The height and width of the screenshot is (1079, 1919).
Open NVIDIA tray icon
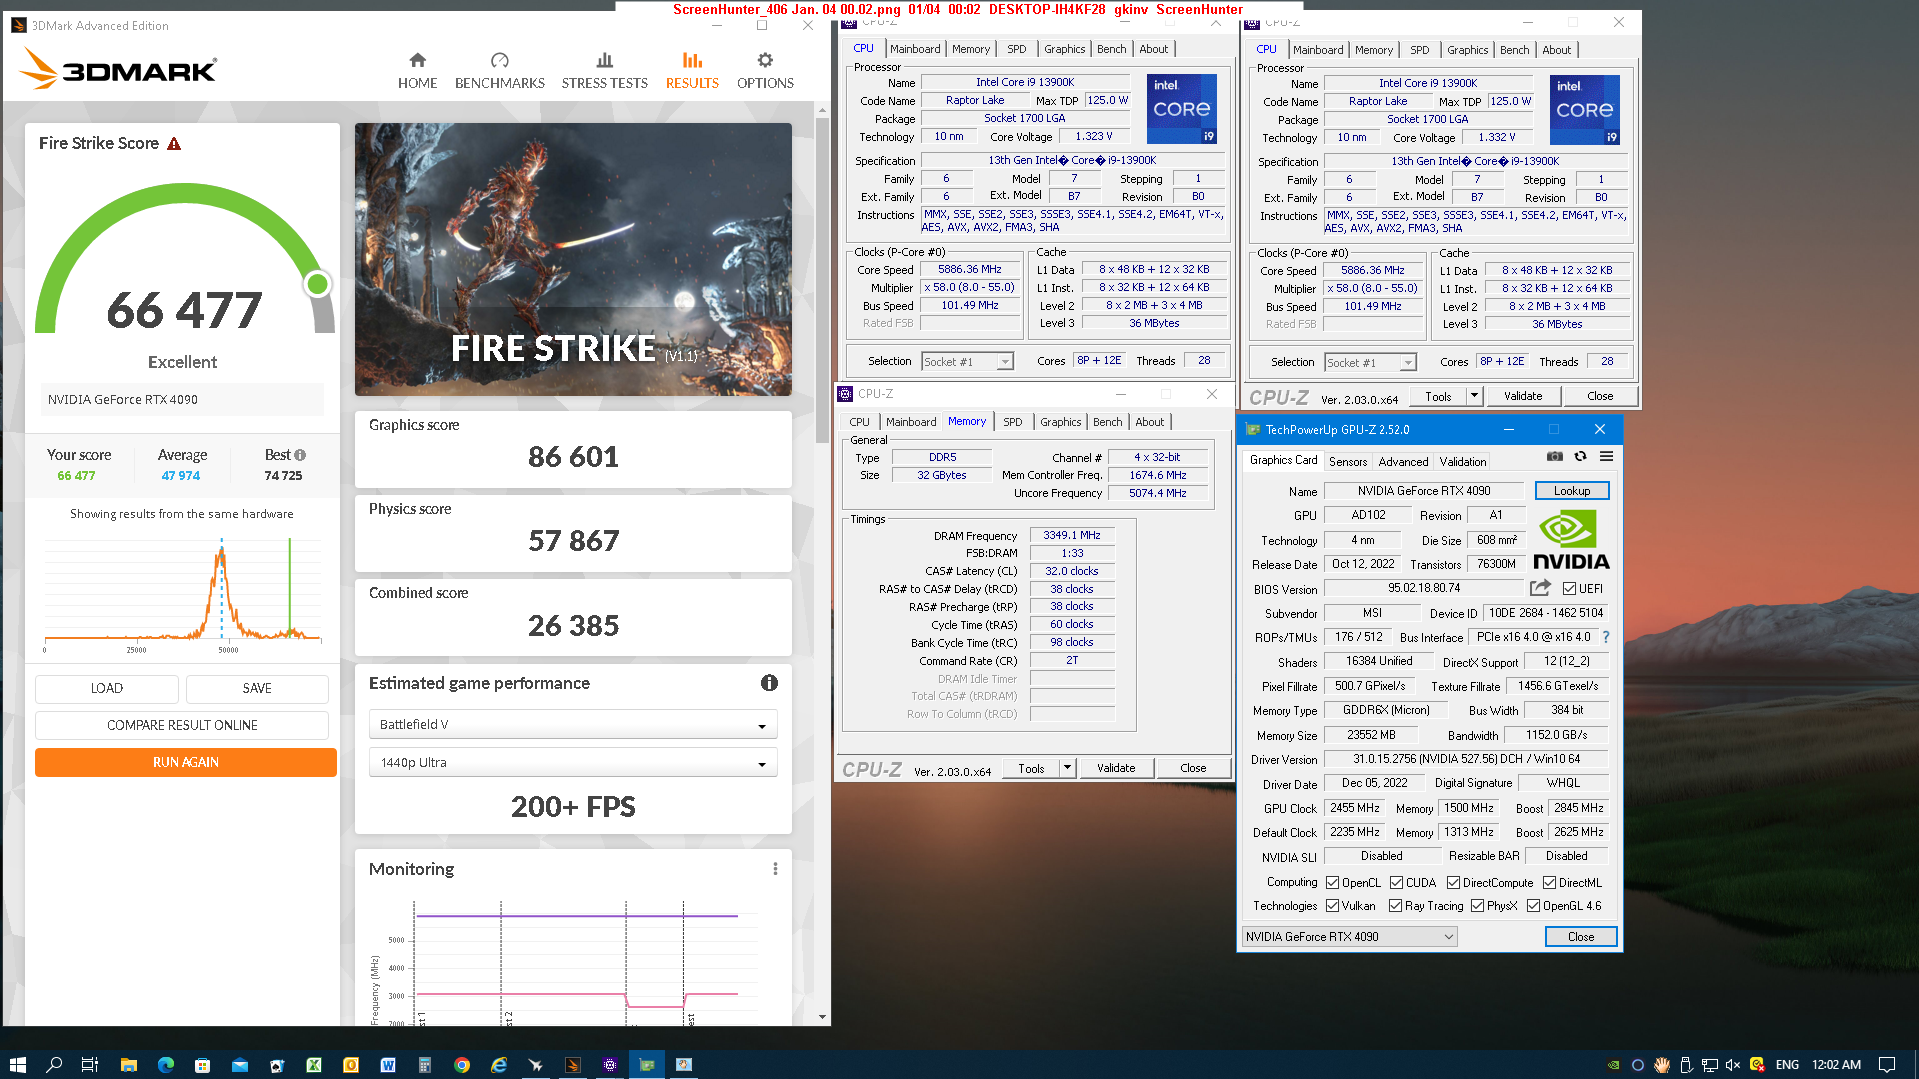coord(1613,1065)
